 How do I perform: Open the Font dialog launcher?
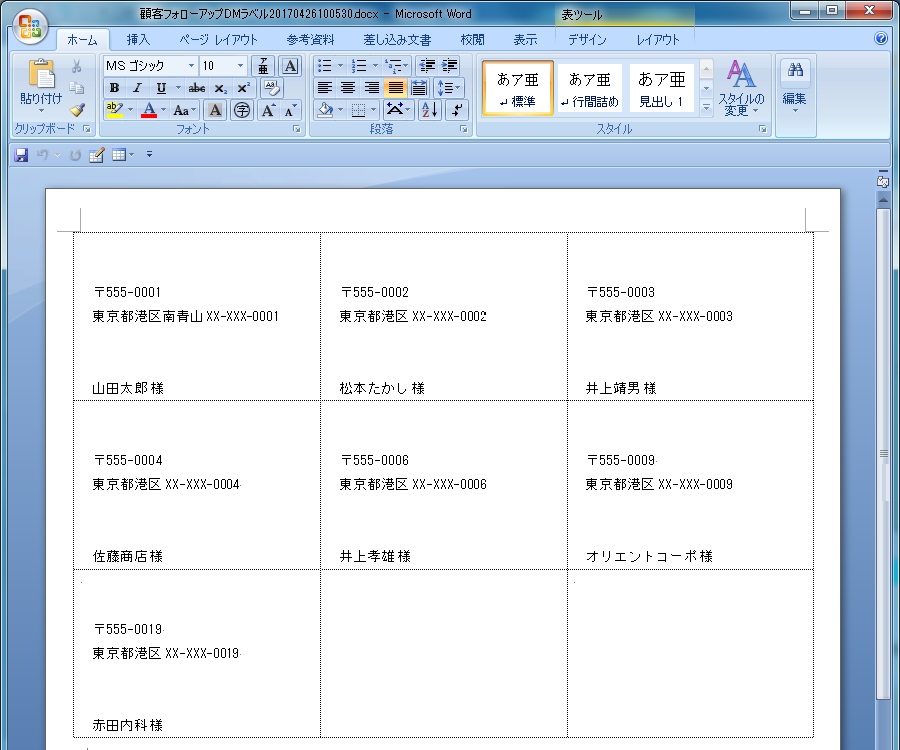point(297,129)
